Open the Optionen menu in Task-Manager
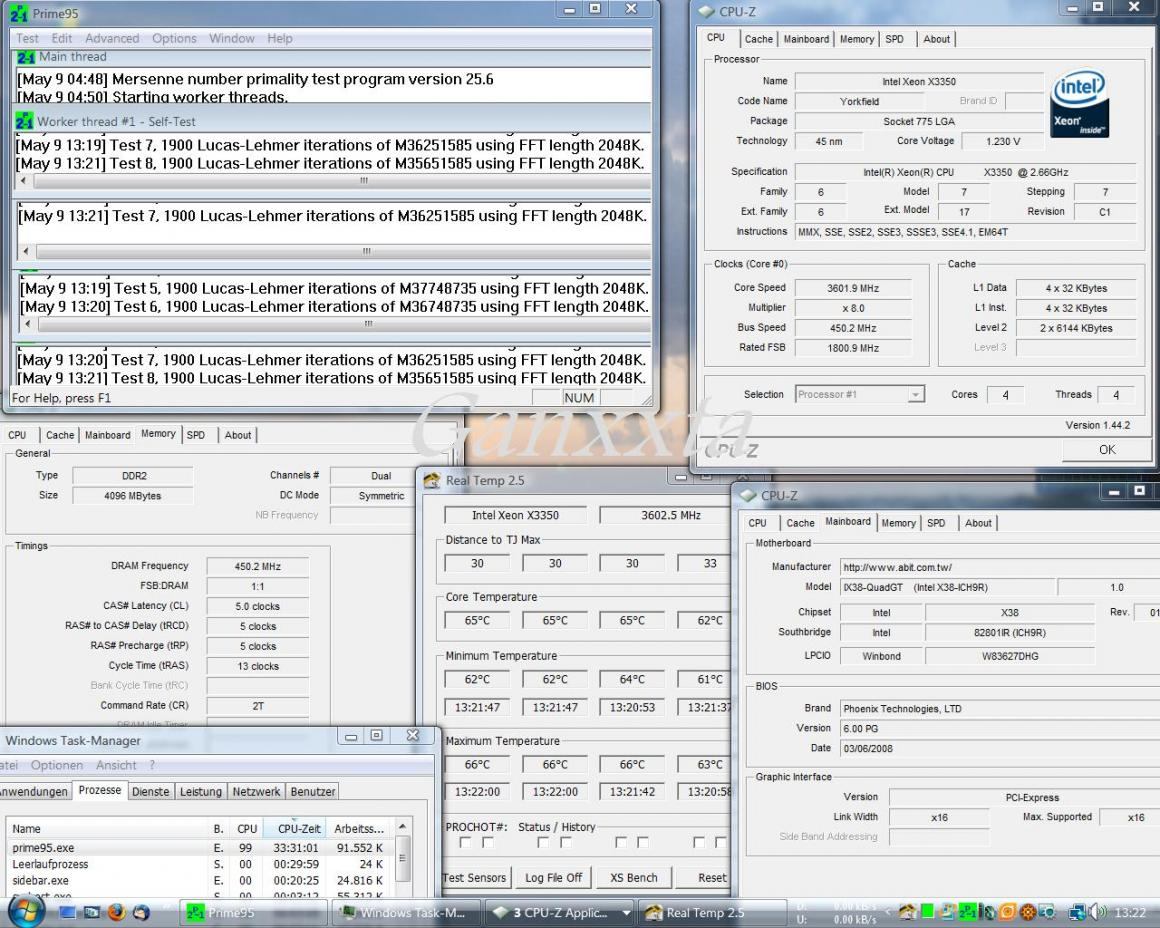The image size is (1160, 928). pyautogui.click(x=57, y=765)
